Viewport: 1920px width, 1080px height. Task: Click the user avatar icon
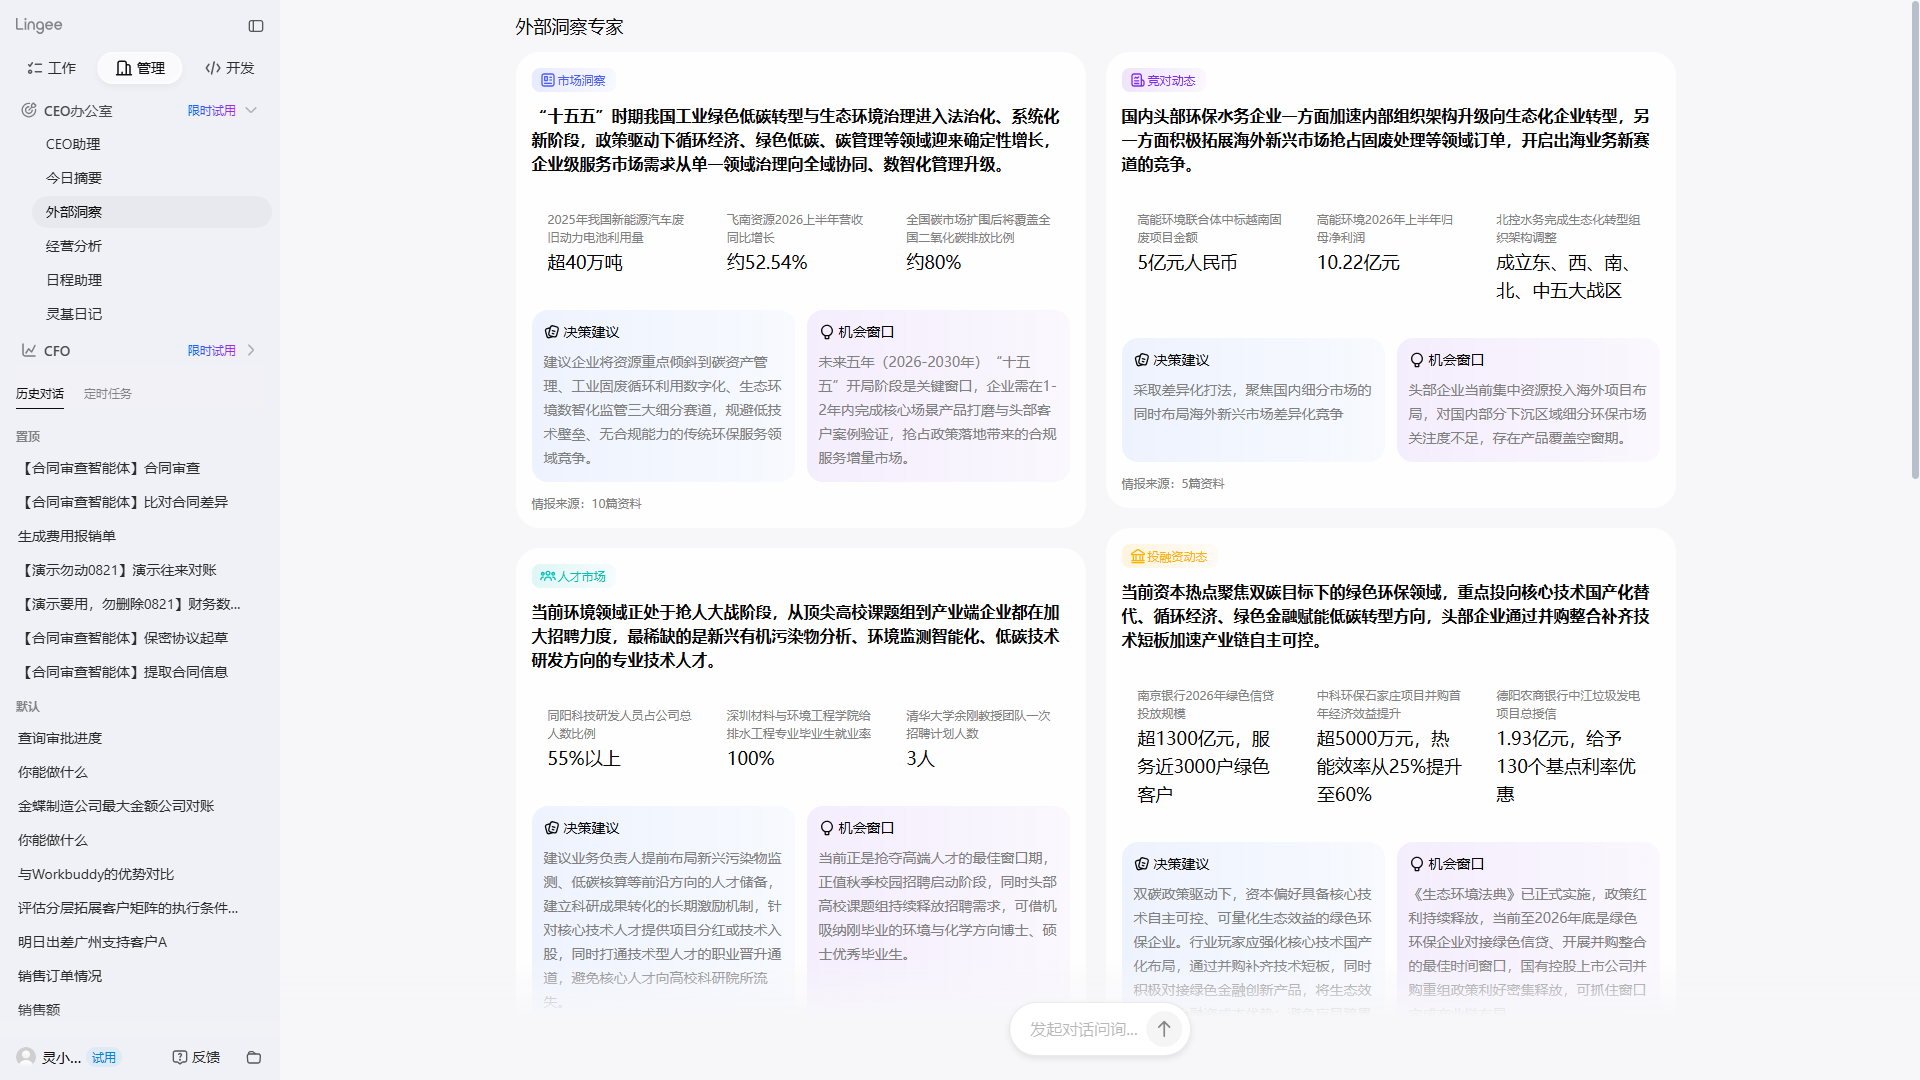(26, 1057)
